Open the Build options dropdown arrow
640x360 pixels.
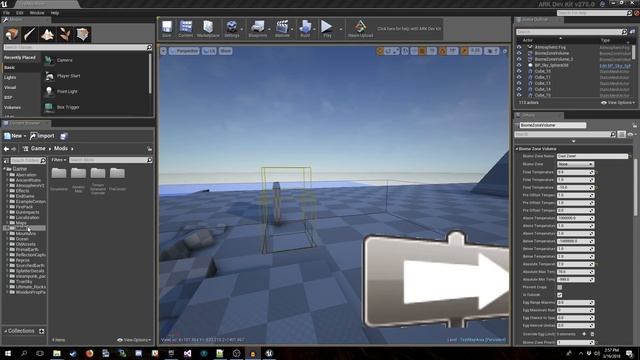(x=314, y=29)
